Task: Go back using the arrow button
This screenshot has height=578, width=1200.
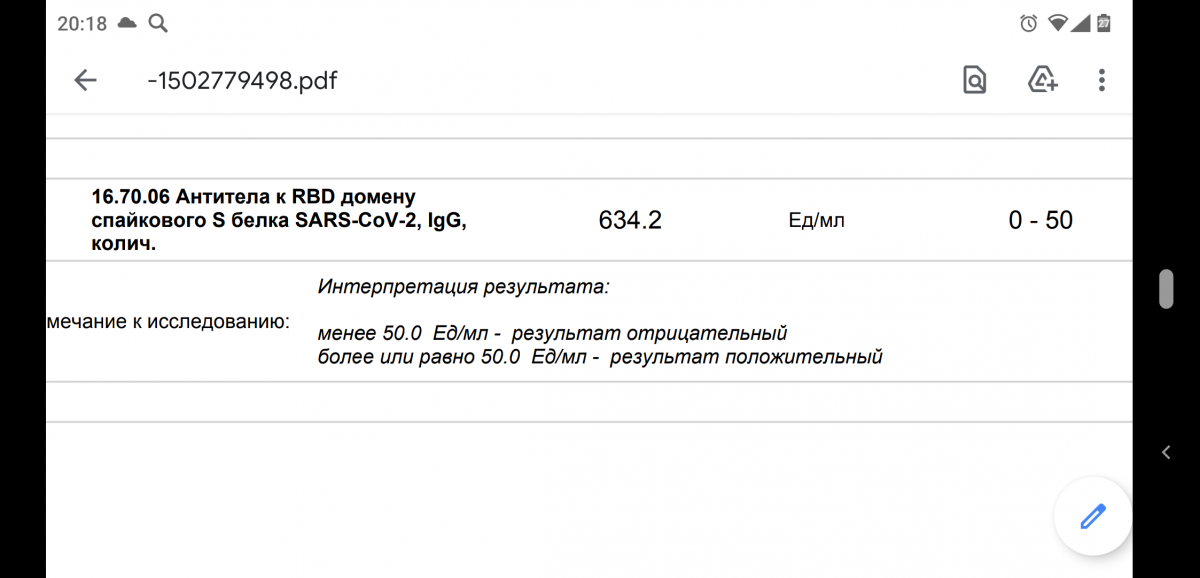Action: click(86, 81)
